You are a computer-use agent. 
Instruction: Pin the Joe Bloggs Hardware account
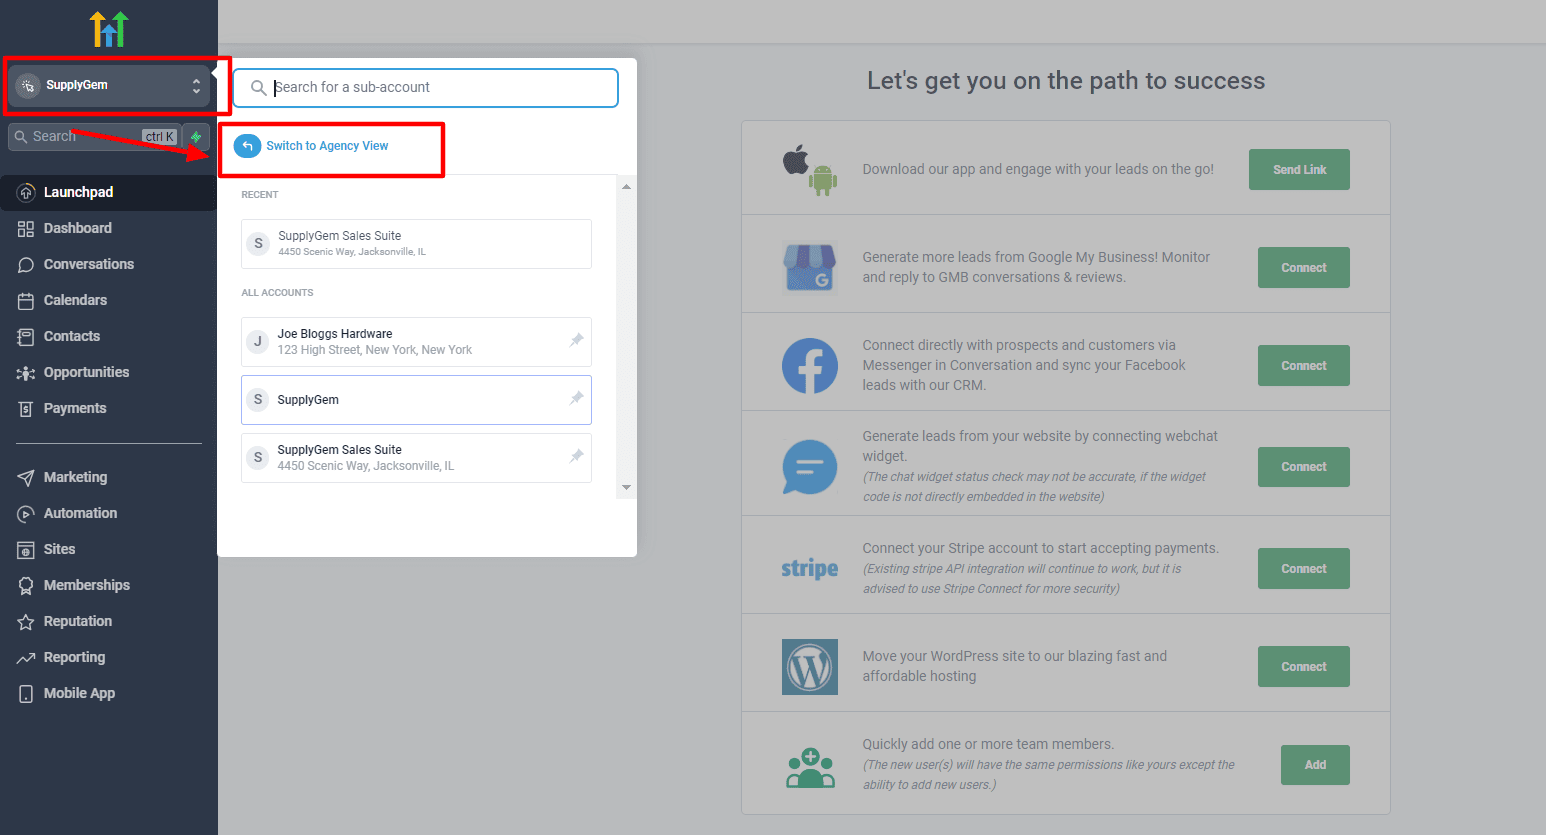(x=577, y=340)
